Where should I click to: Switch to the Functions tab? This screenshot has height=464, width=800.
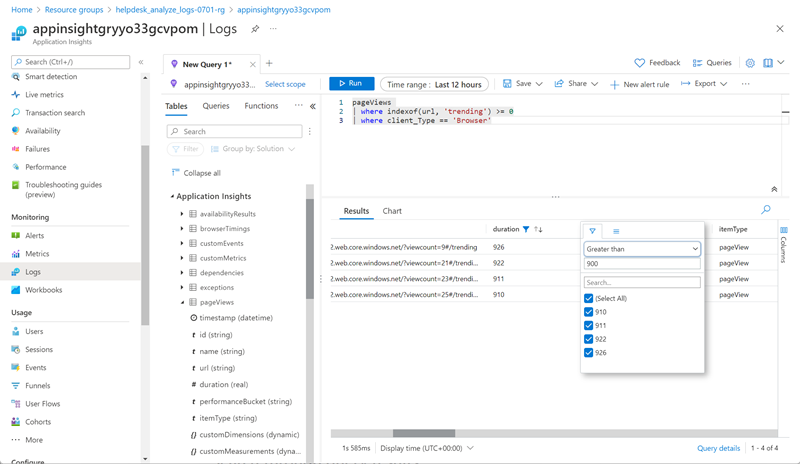click(x=261, y=106)
